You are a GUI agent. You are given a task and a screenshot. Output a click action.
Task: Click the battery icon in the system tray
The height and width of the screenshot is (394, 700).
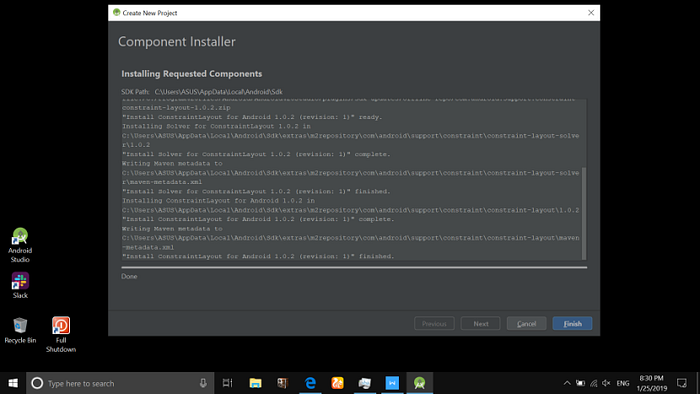click(x=580, y=383)
